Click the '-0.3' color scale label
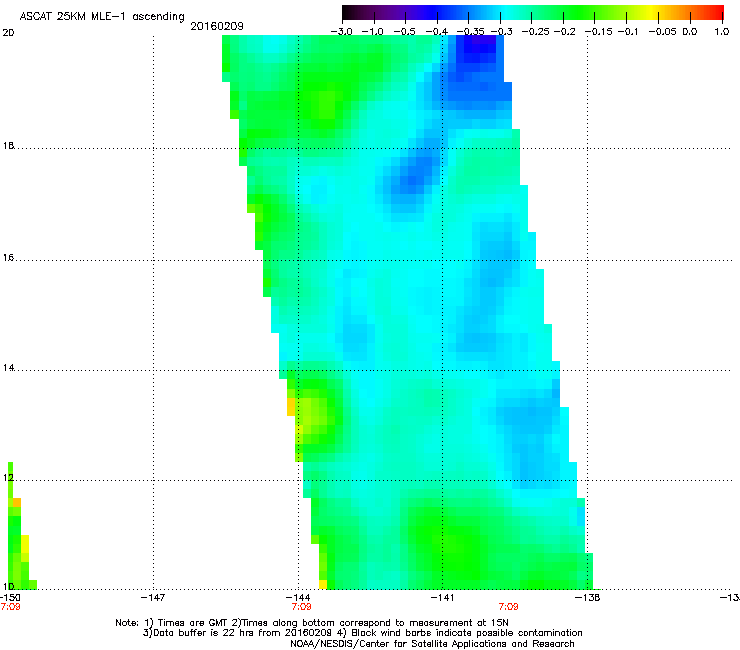This screenshot has width=740, height=650. (501, 32)
